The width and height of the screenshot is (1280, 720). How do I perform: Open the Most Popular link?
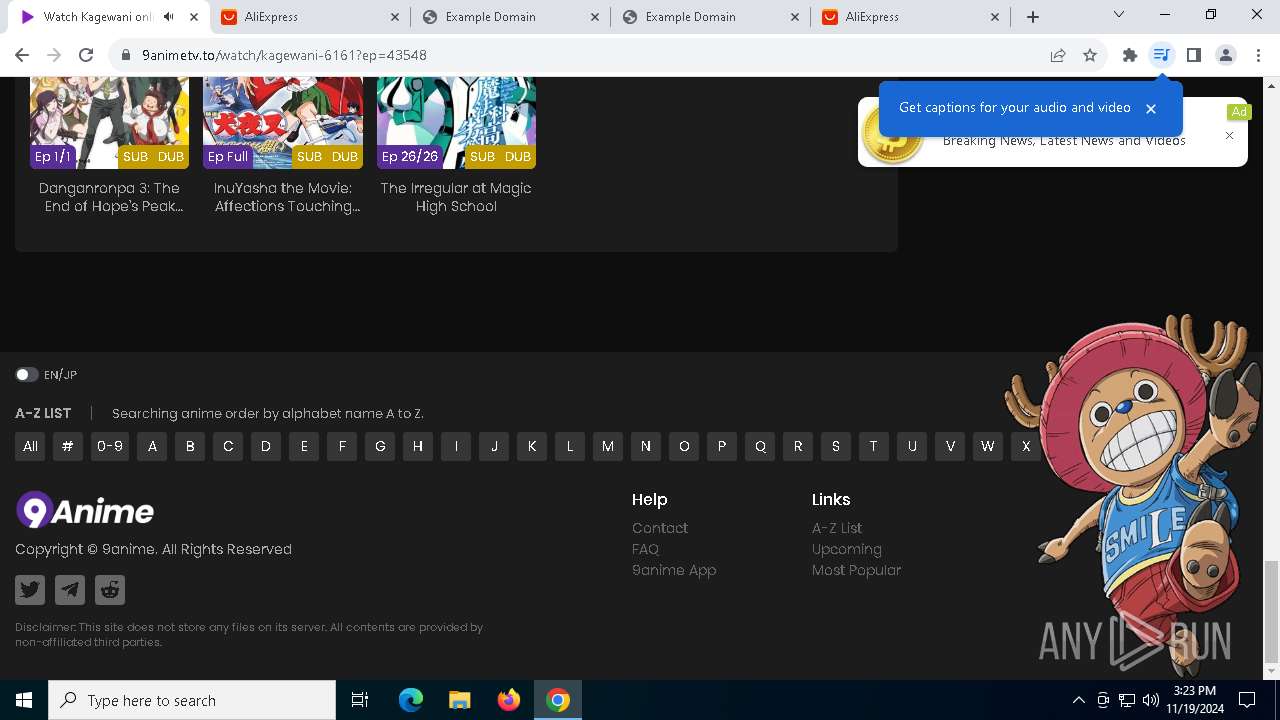(x=857, y=570)
